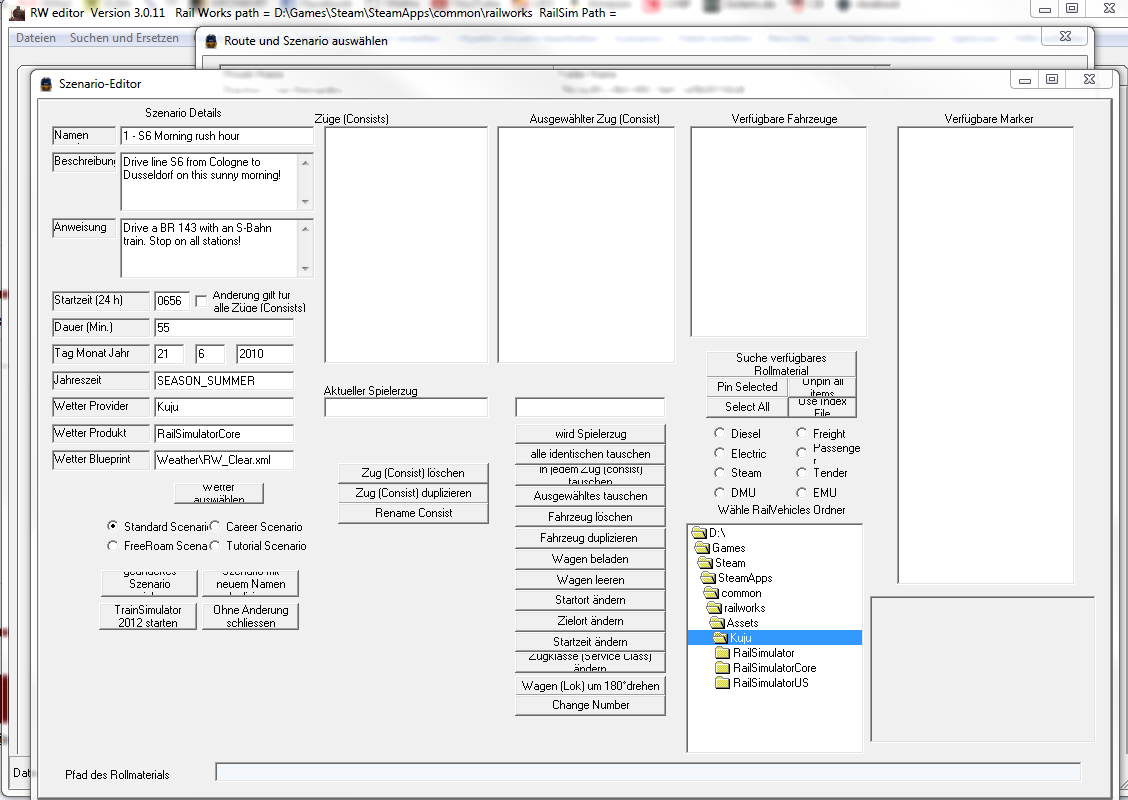This screenshot has height=800, width=1128.
Task: Open the Suchen und Ersetzen menu
Action: point(124,38)
